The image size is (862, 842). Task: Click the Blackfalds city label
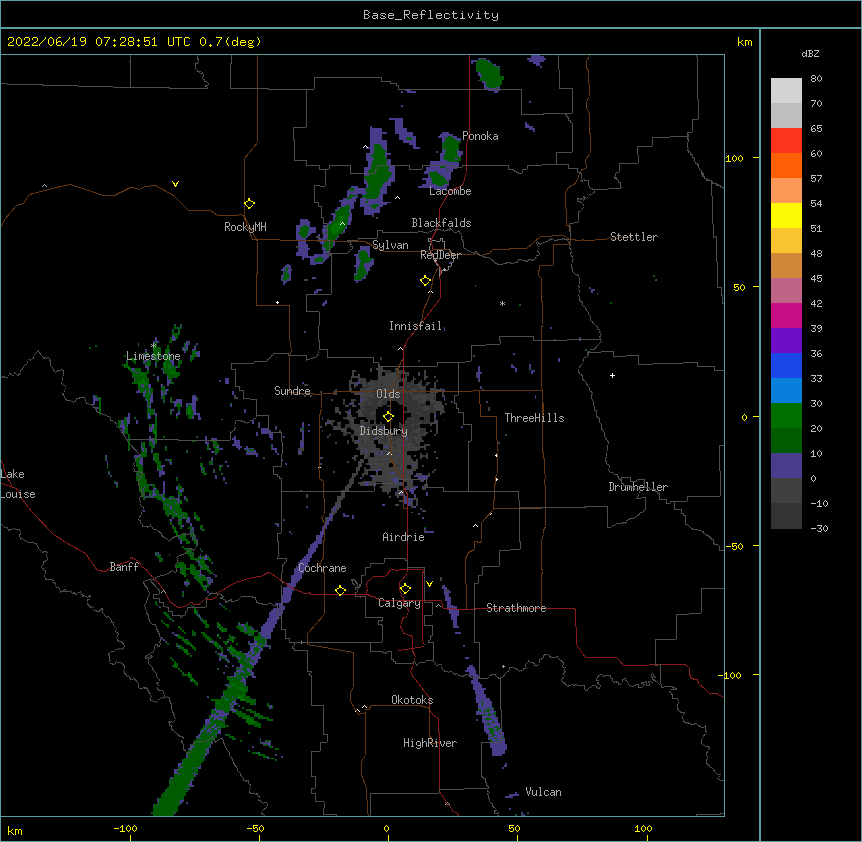[441, 223]
